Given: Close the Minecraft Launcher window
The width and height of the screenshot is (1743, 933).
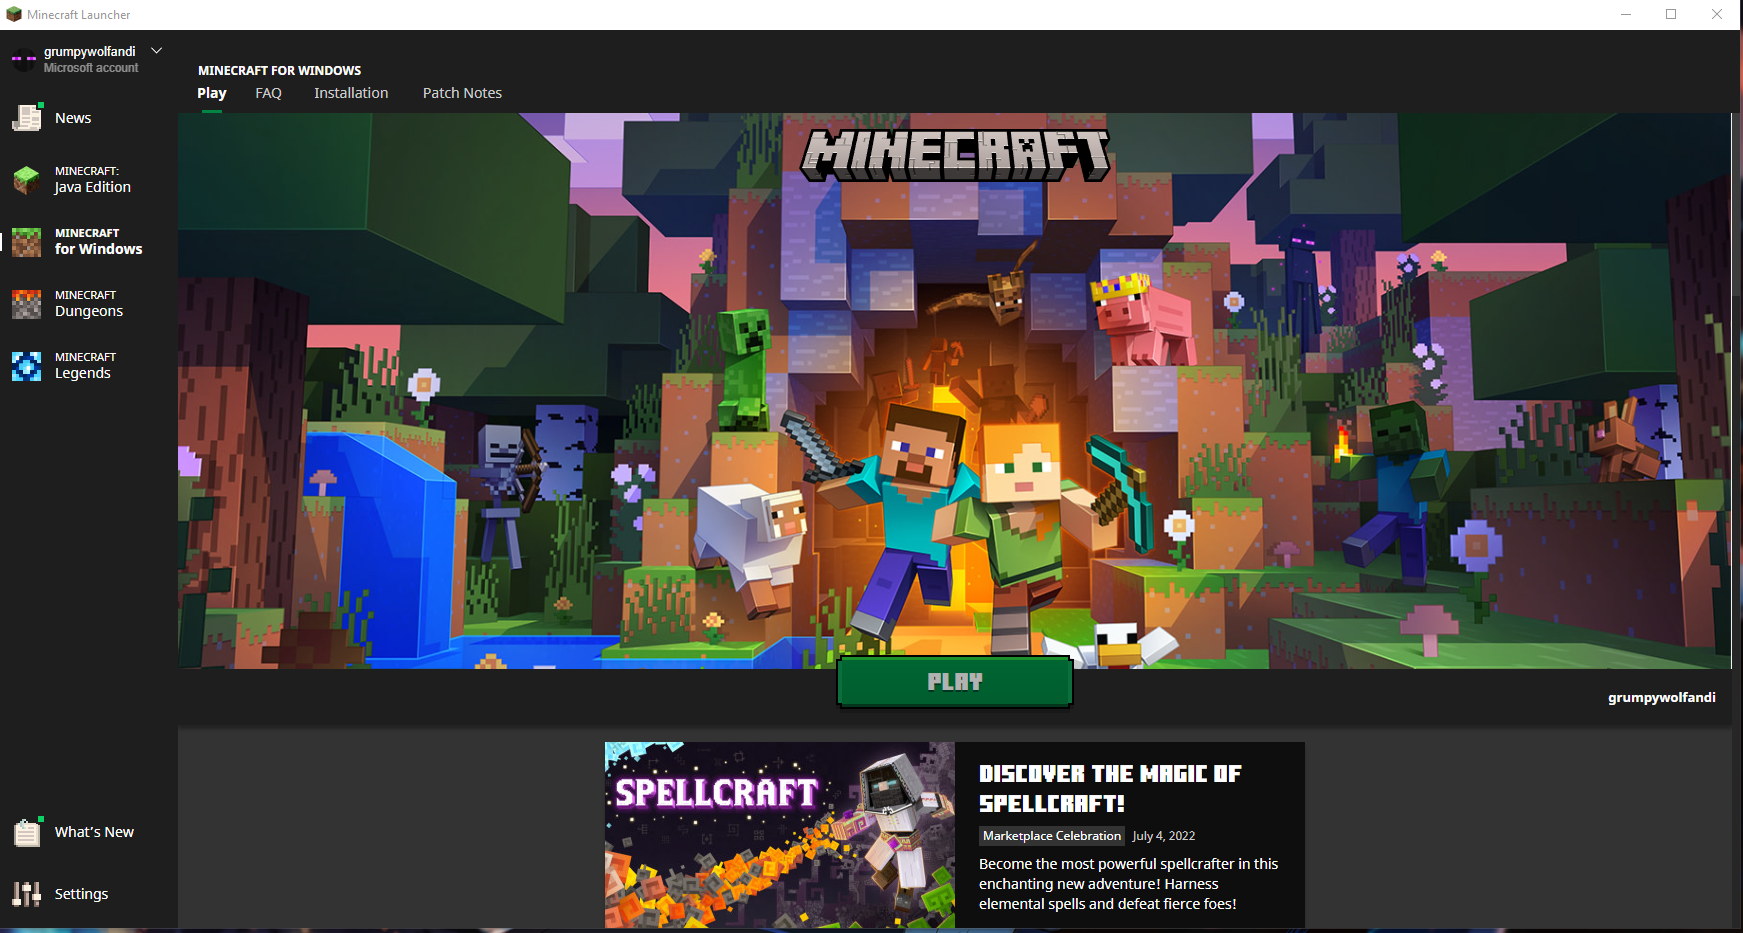Looking at the screenshot, I should point(1717,15).
